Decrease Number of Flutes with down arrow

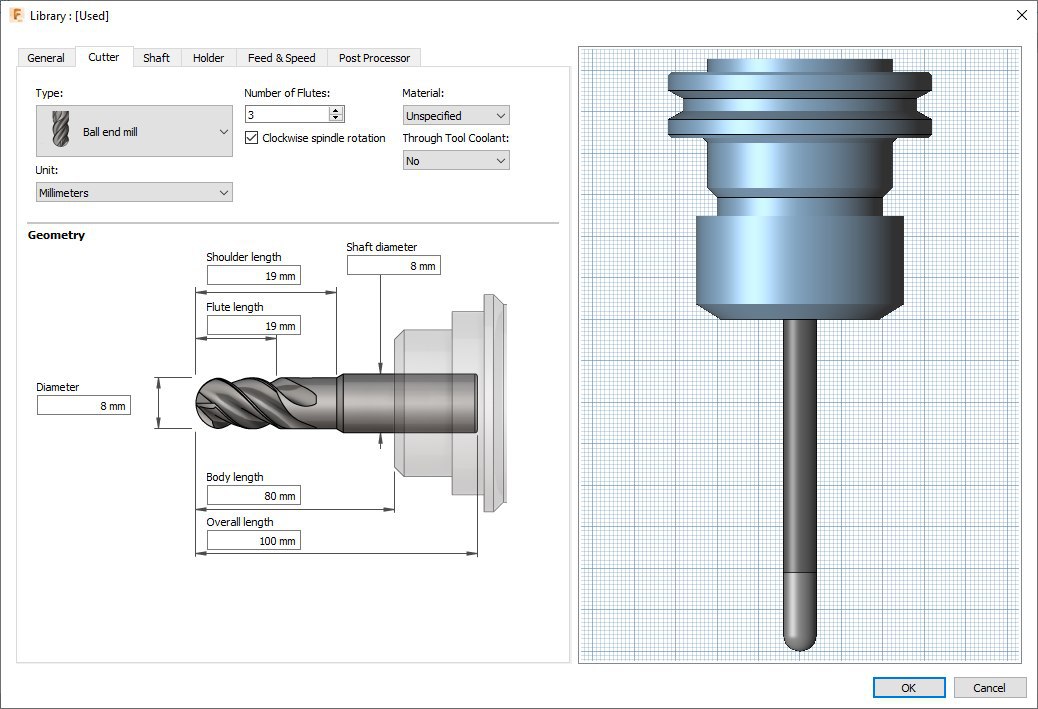[336, 118]
